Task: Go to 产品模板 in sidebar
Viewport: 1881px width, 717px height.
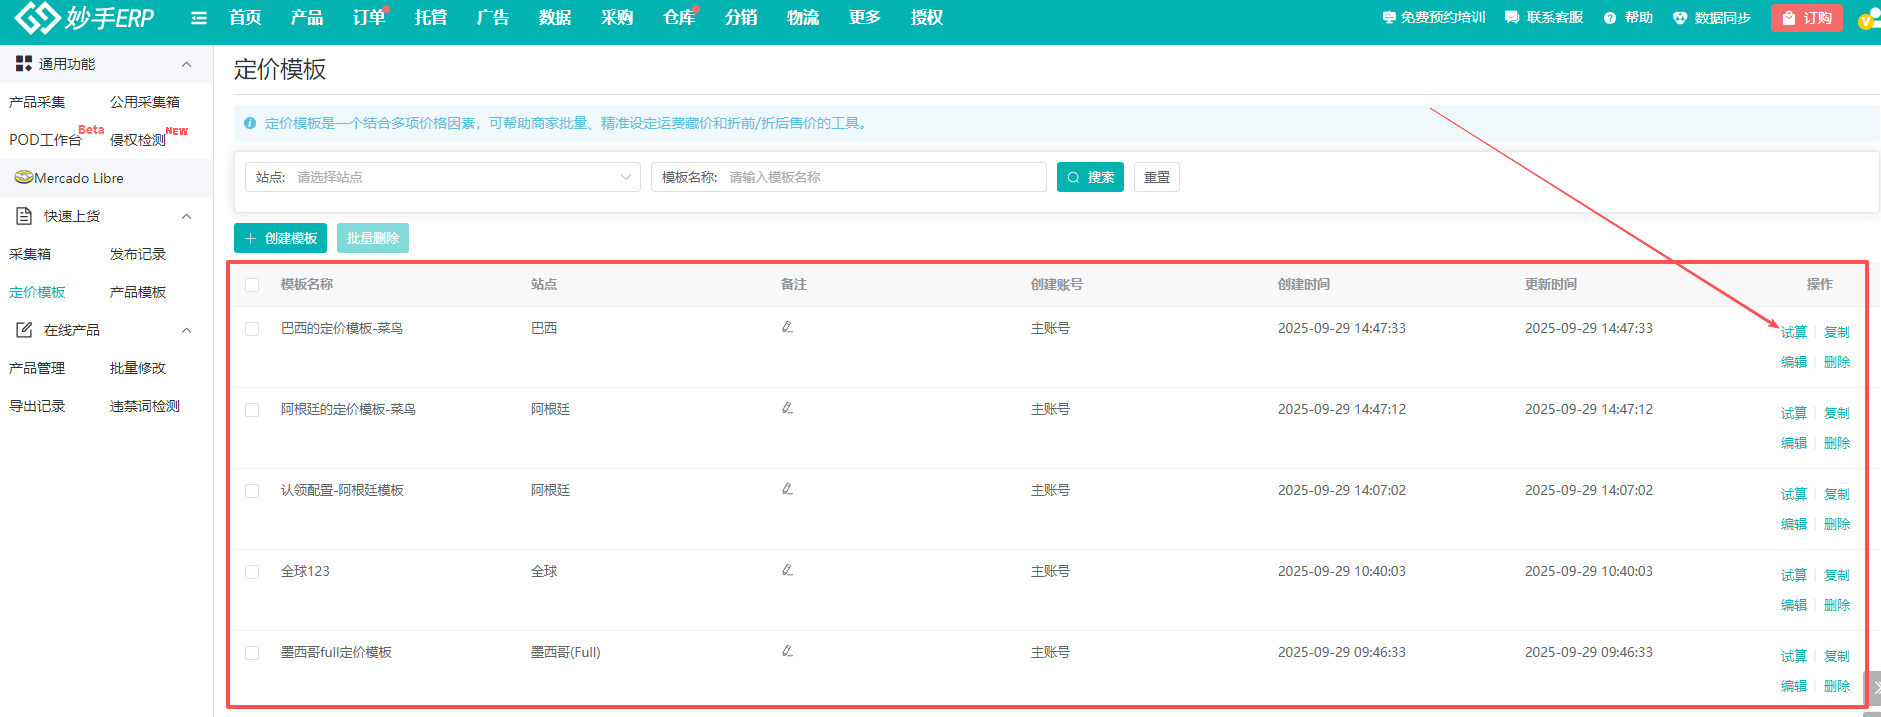Action: tap(138, 292)
